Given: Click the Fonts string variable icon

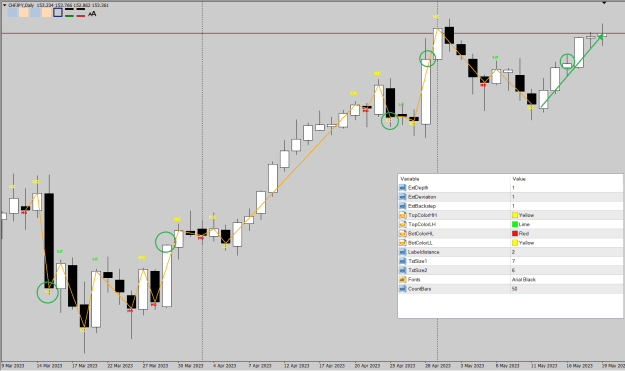Looking at the screenshot, I should (403, 279).
